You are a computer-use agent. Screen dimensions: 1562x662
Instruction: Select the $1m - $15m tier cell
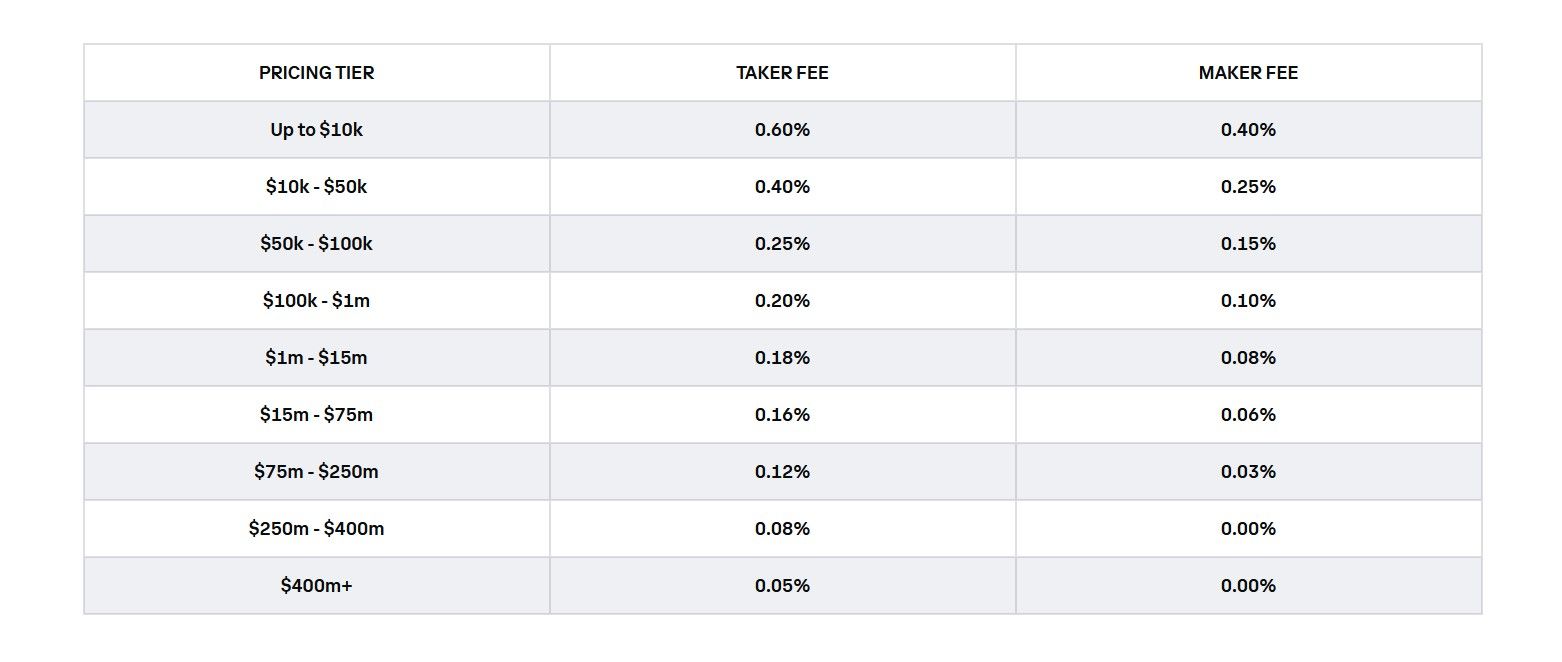316,358
